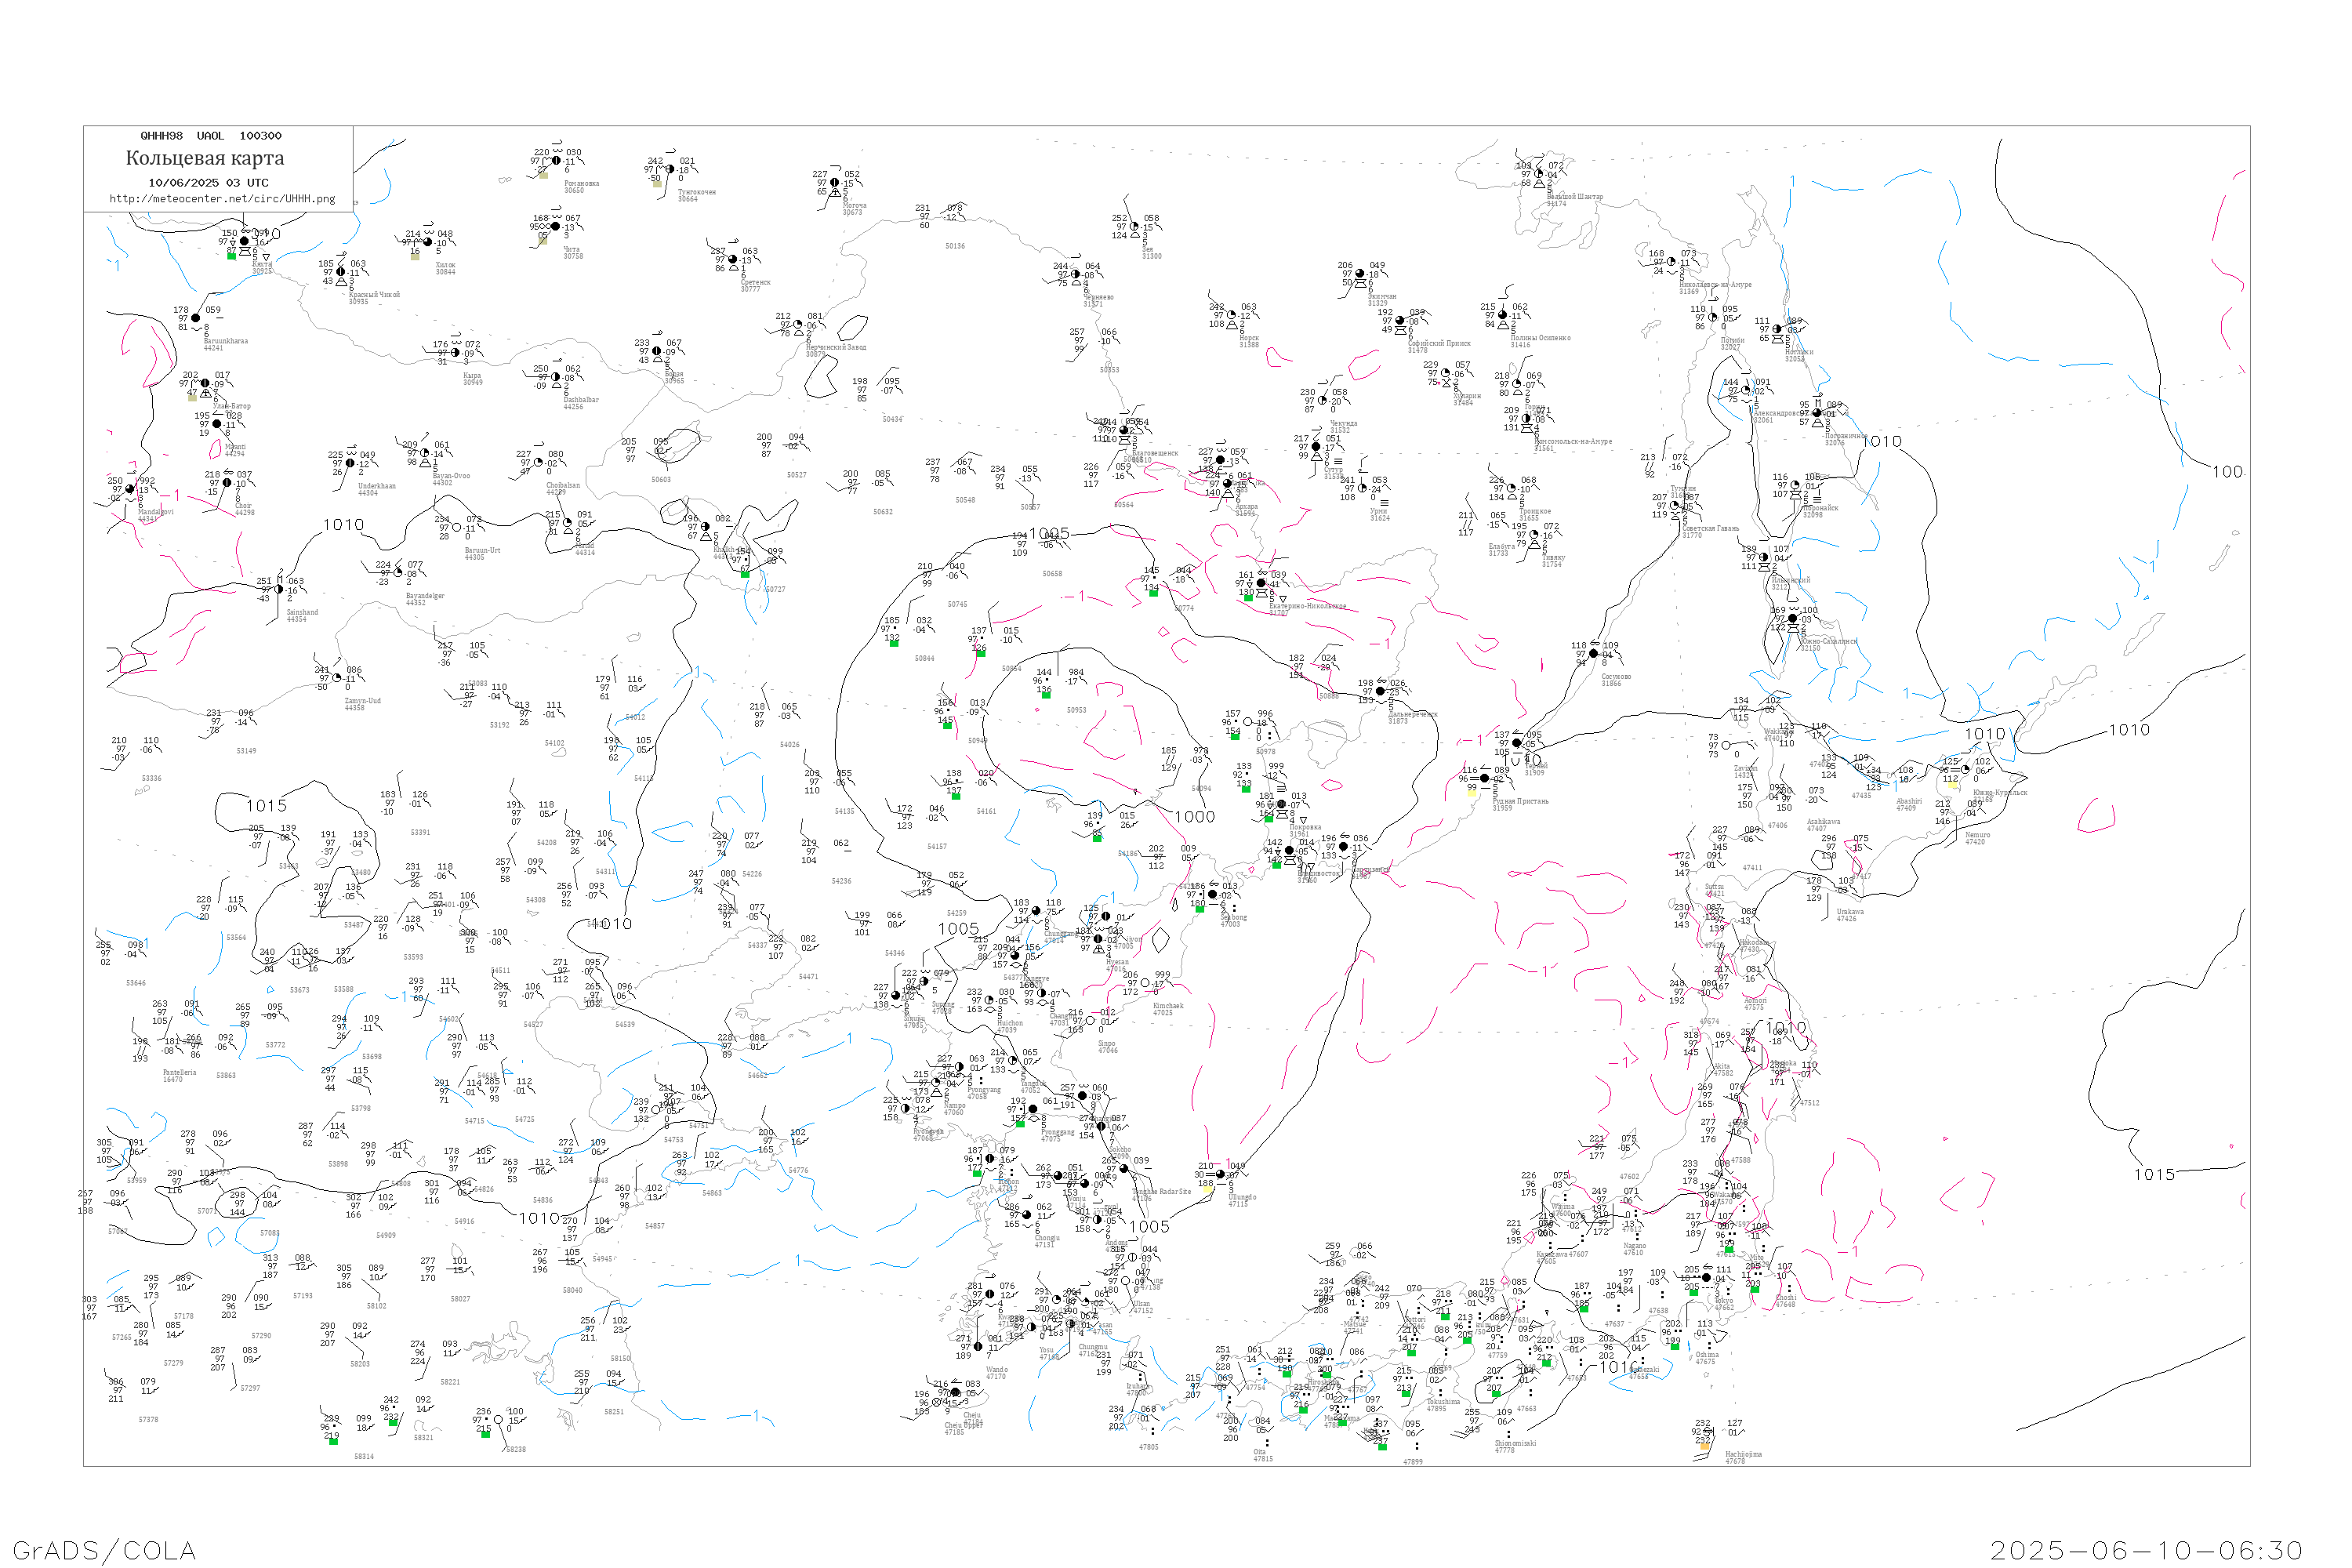2352x1568 pixels.
Task: Click the green marker below Kyakhta station
Action: coord(231,256)
